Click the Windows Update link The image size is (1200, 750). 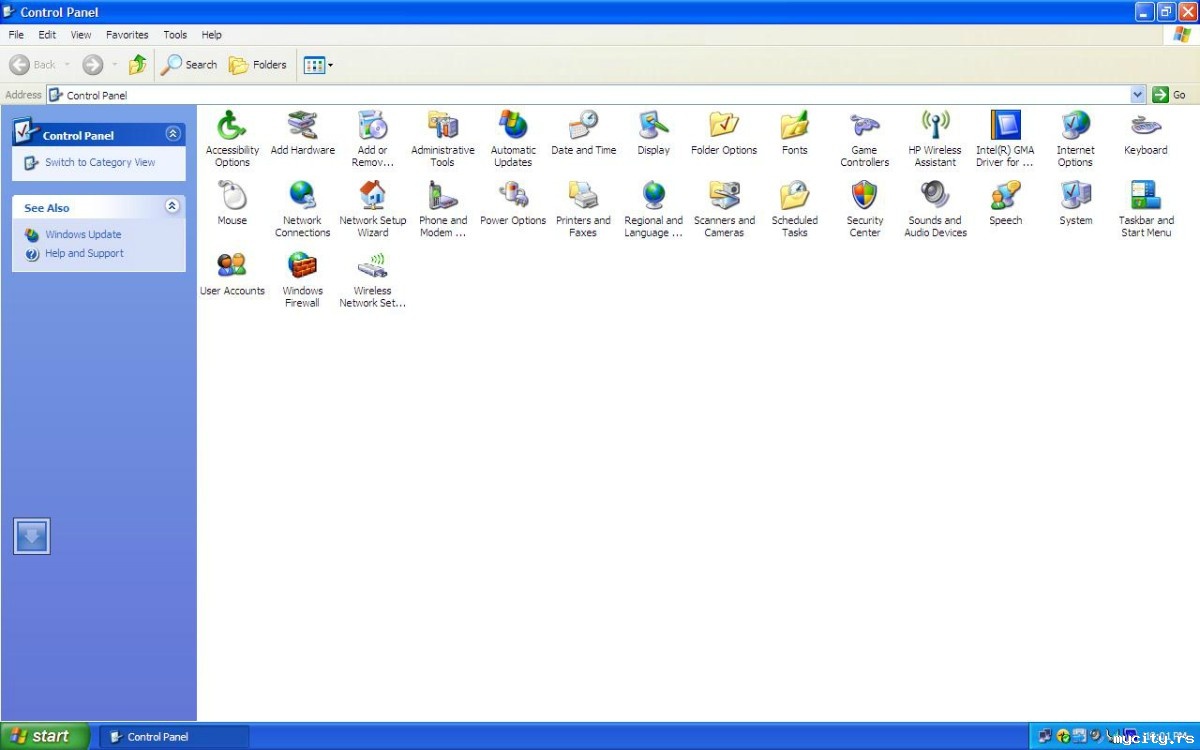click(83, 235)
